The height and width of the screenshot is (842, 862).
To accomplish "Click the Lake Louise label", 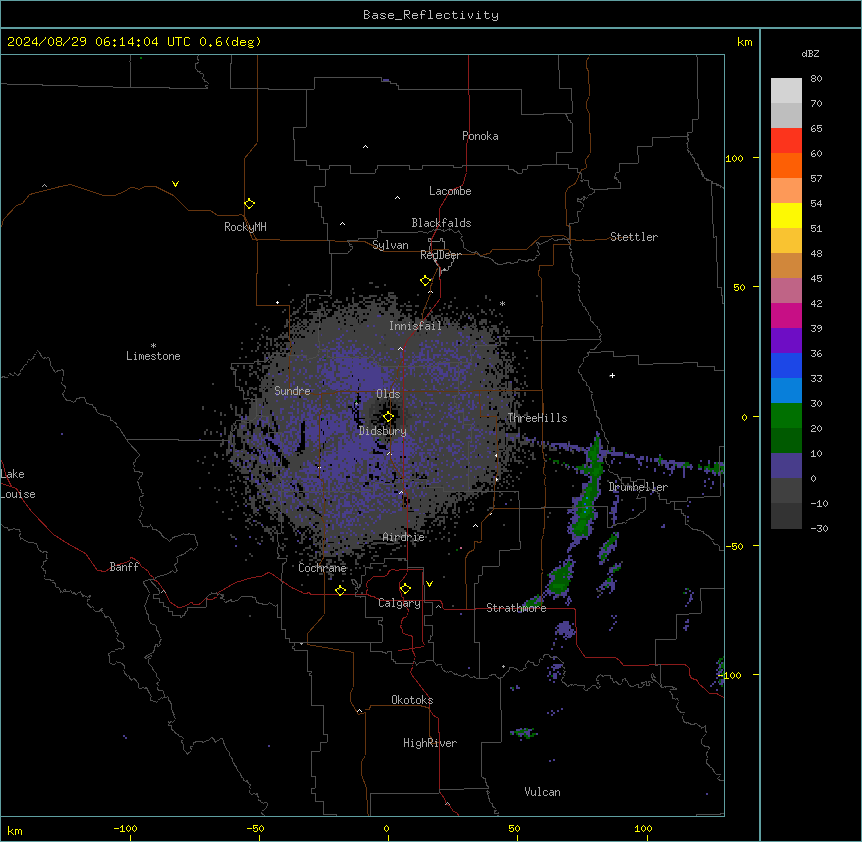I will click(x=18, y=484).
